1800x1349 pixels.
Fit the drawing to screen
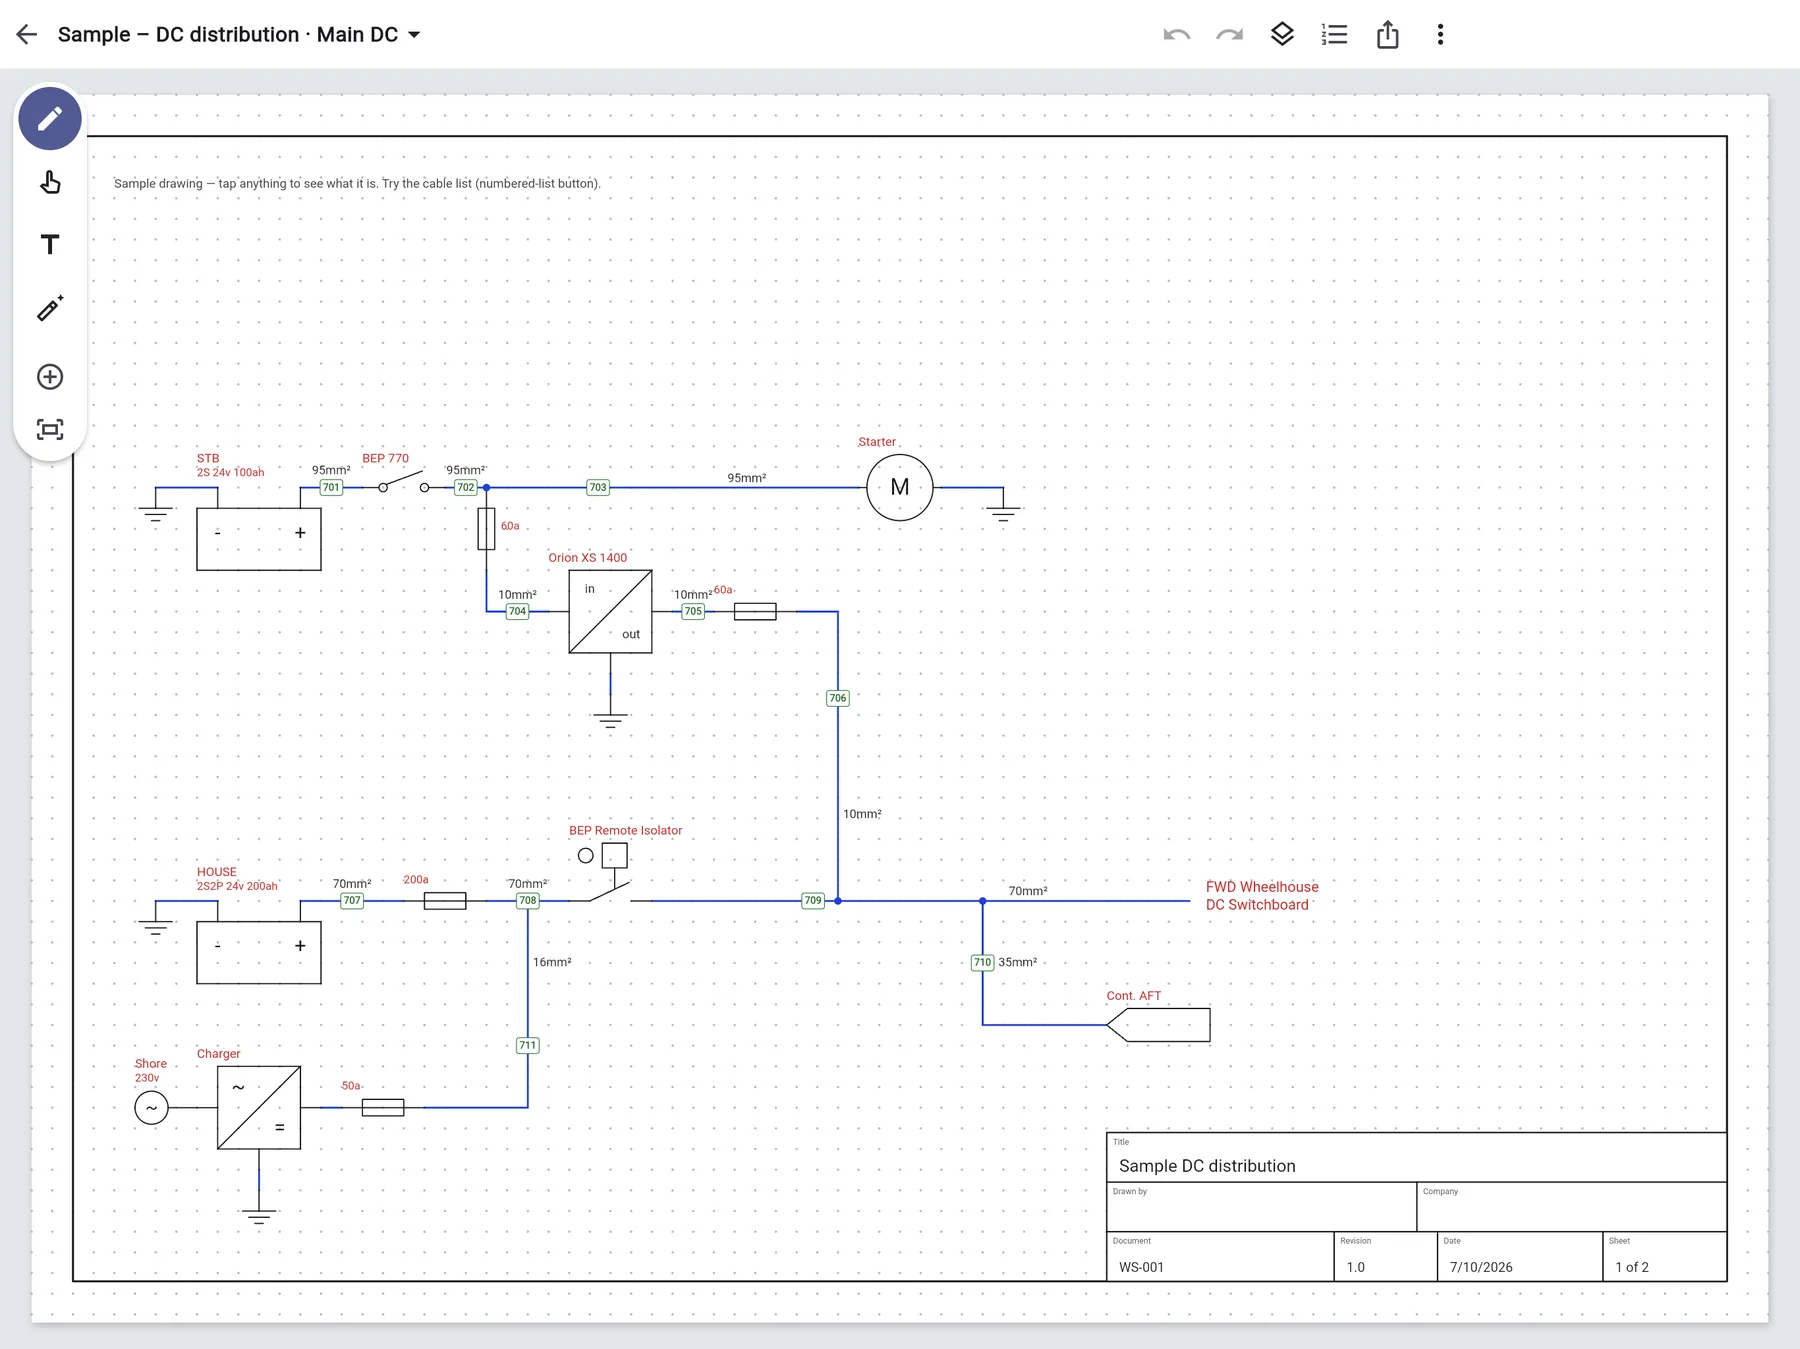click(50, 430)
